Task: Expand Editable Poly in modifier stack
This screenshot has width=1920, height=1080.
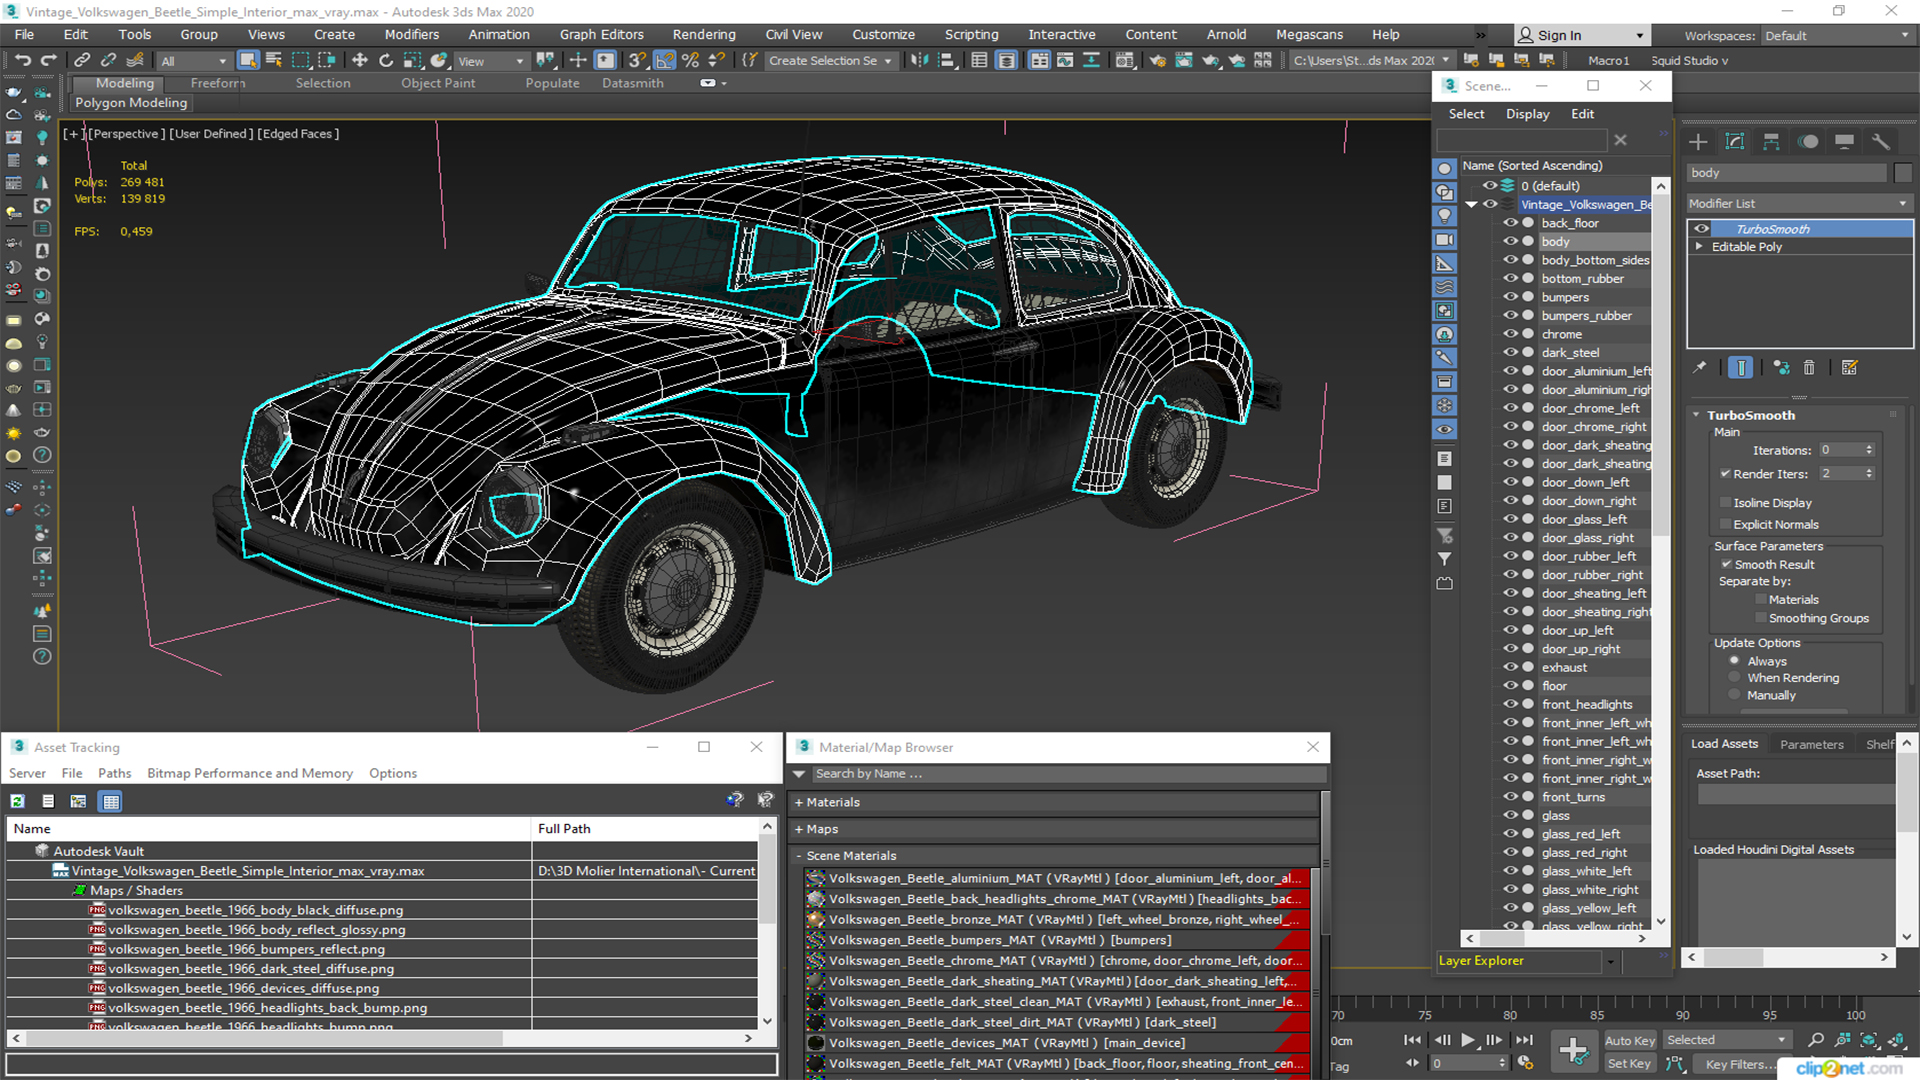Action: pos(1699,247)
